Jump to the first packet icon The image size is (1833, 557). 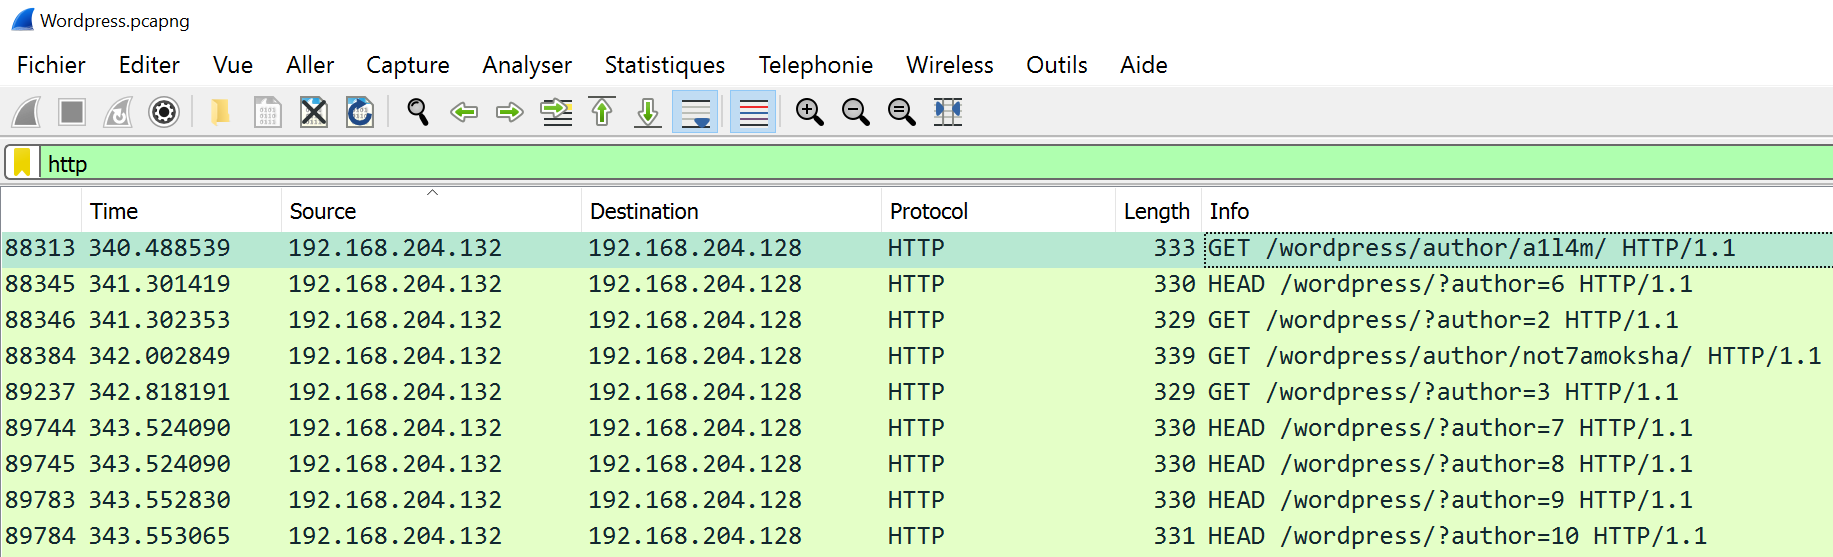[602, 112]
